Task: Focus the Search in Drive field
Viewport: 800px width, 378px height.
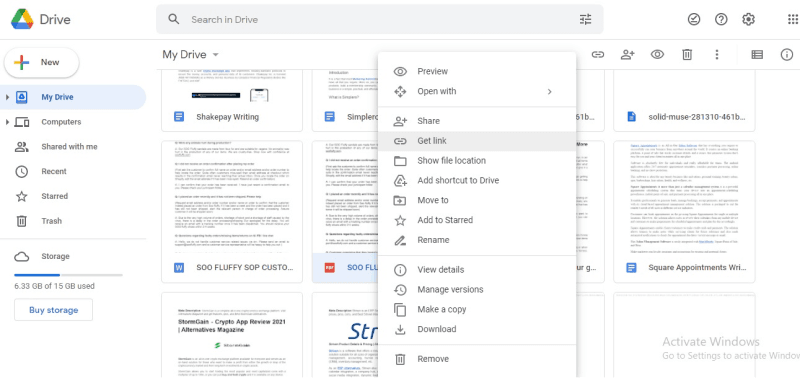Action: (x=380, y=19)
